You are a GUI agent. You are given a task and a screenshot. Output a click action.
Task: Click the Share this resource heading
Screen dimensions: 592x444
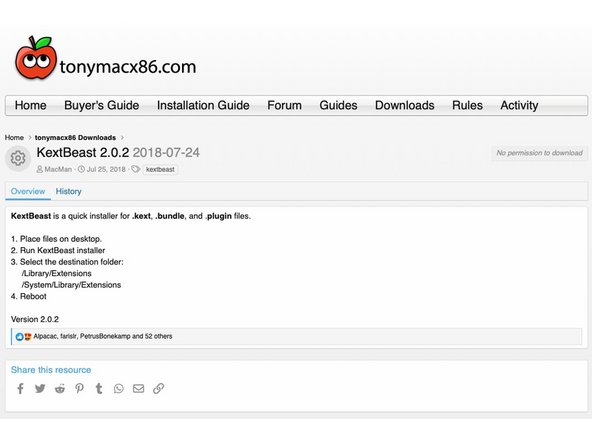point(51,370)
